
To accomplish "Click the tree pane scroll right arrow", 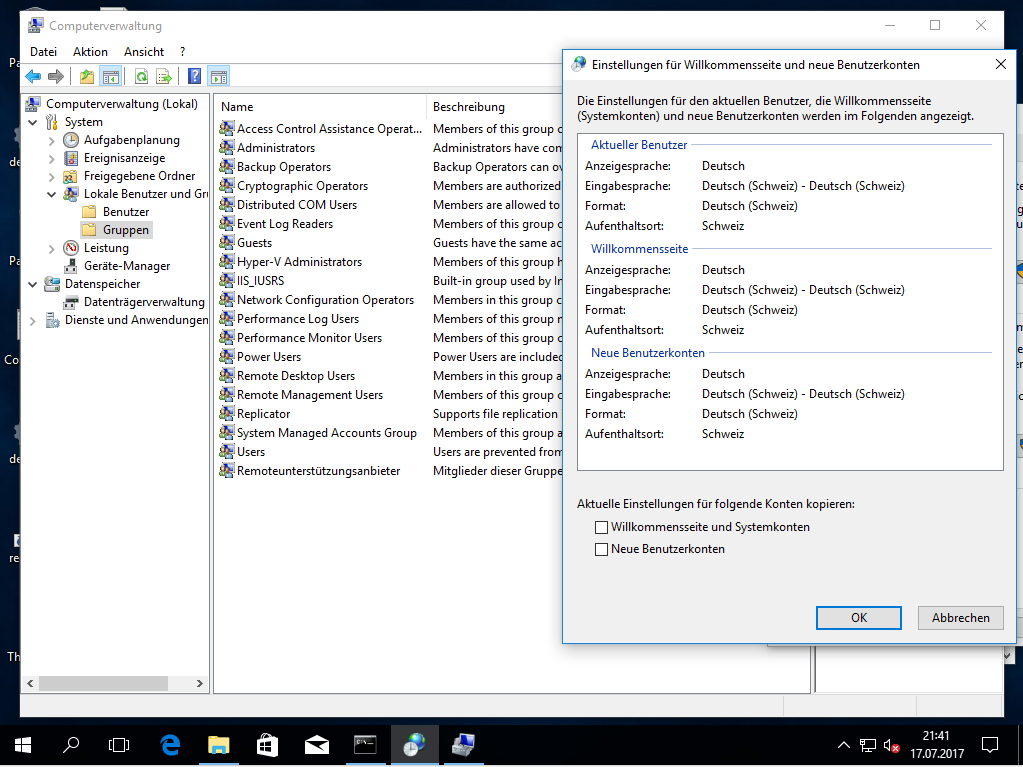I will point(200,684).
